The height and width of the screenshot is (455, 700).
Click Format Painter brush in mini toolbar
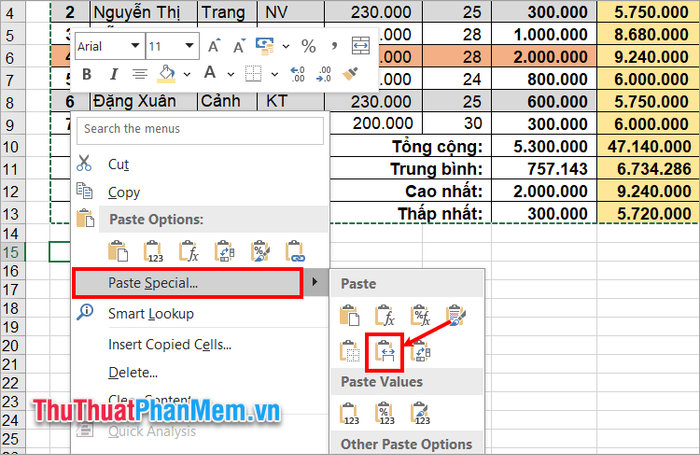(351, 74)
